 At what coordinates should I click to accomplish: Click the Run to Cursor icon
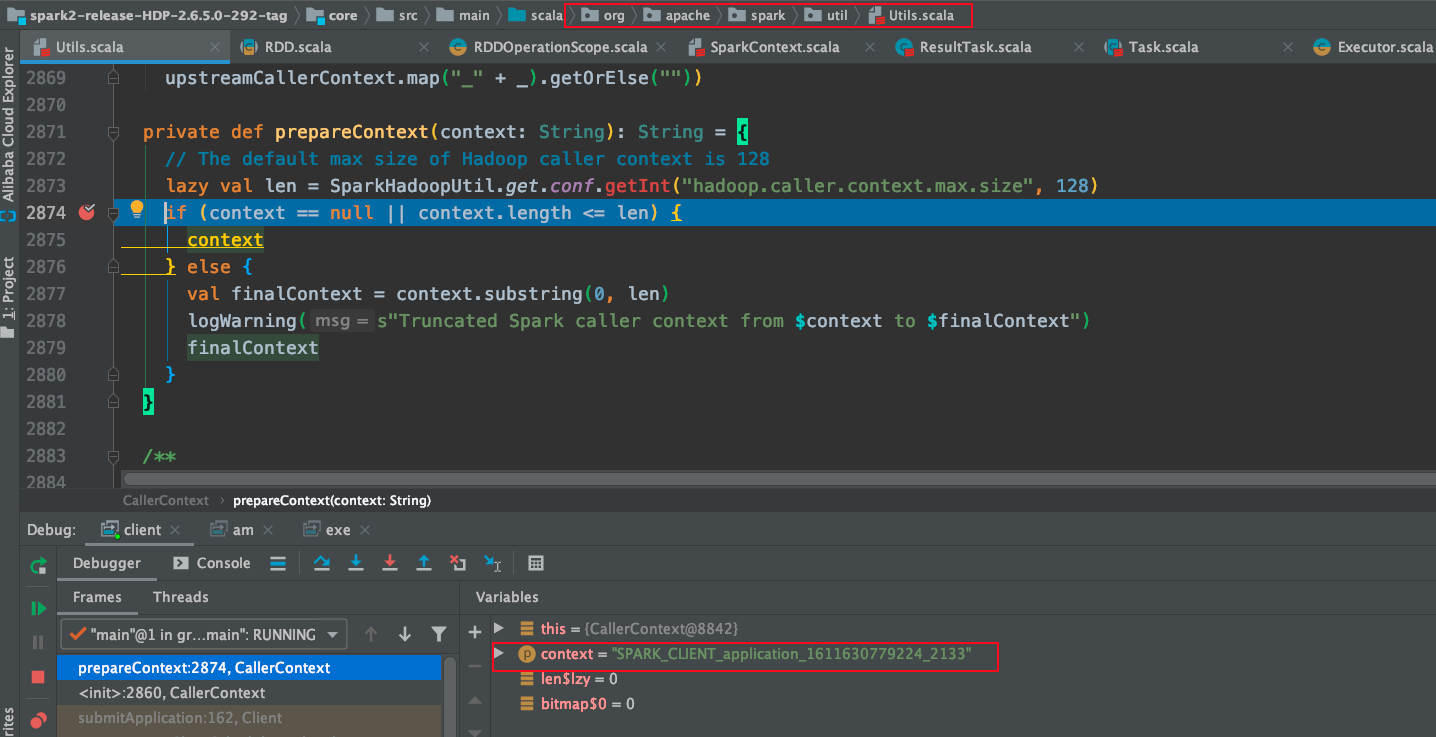click(492, 563)
